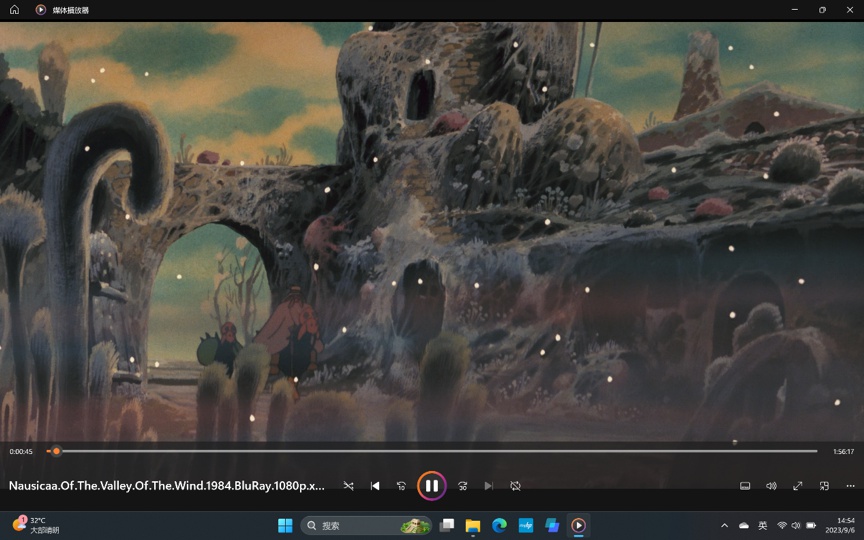Launch Microsoft Edge from taskbar
This screenshot has width=864, height=540.
coord(499,526)
